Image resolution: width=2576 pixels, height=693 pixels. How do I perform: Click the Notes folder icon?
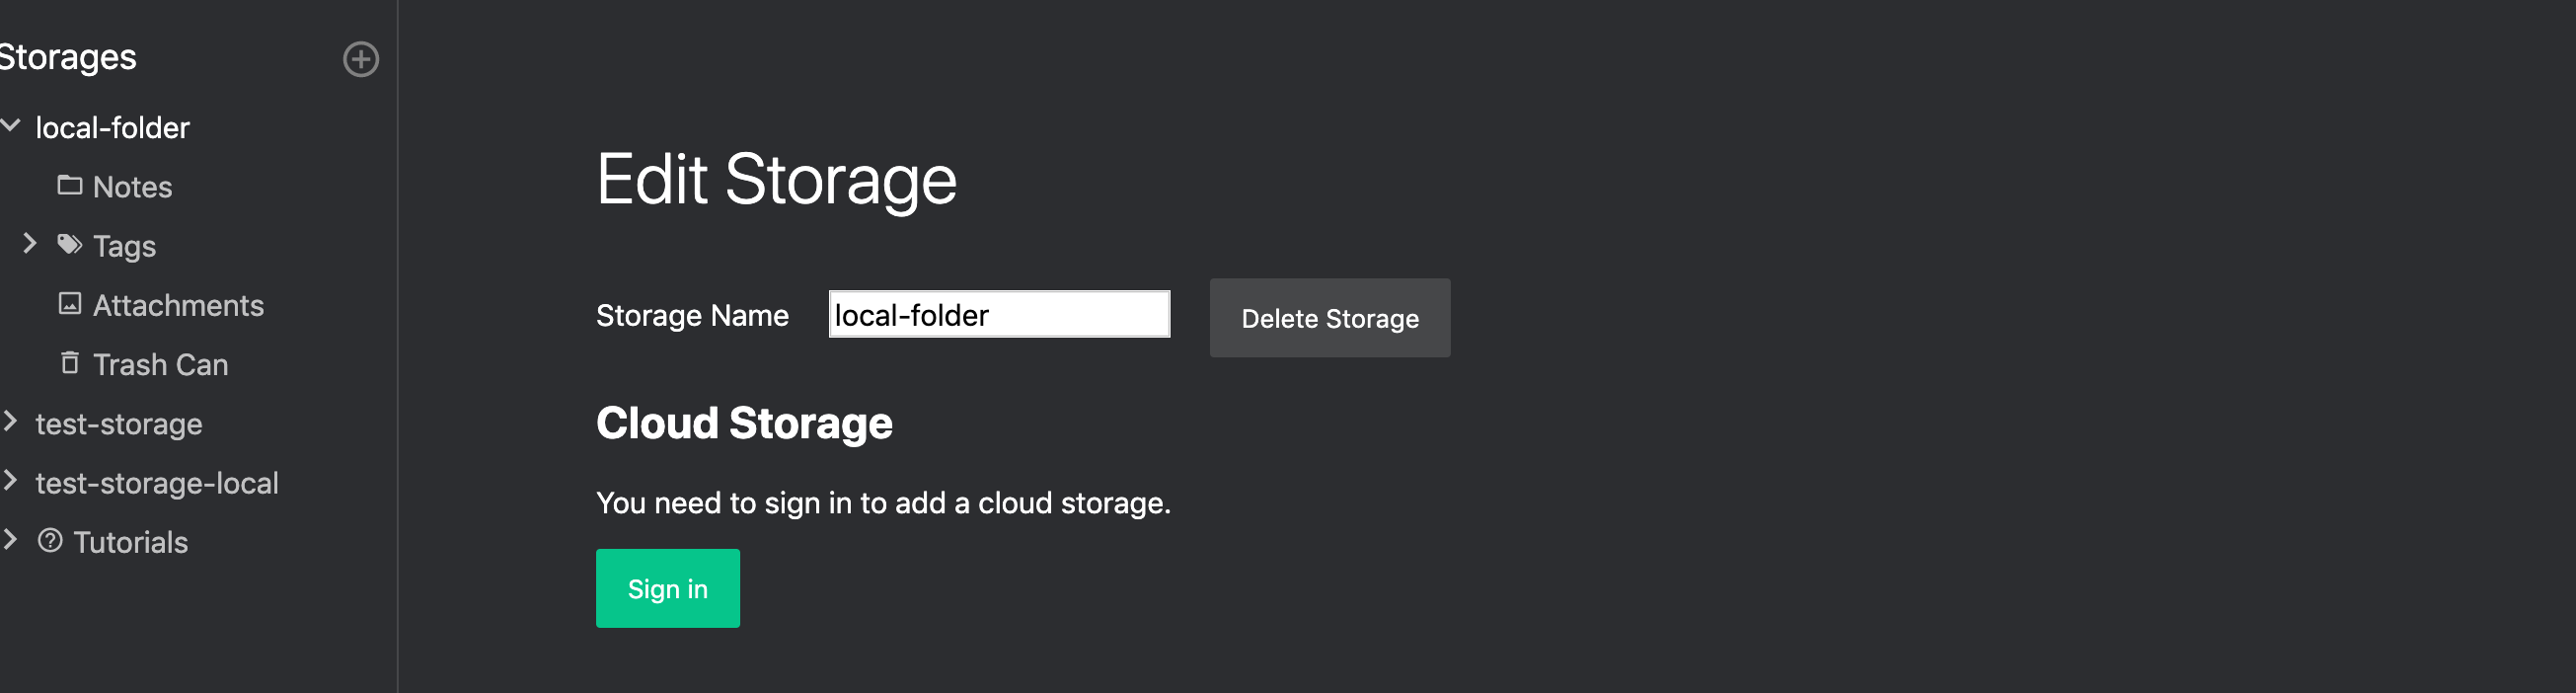tap(69, 185)
